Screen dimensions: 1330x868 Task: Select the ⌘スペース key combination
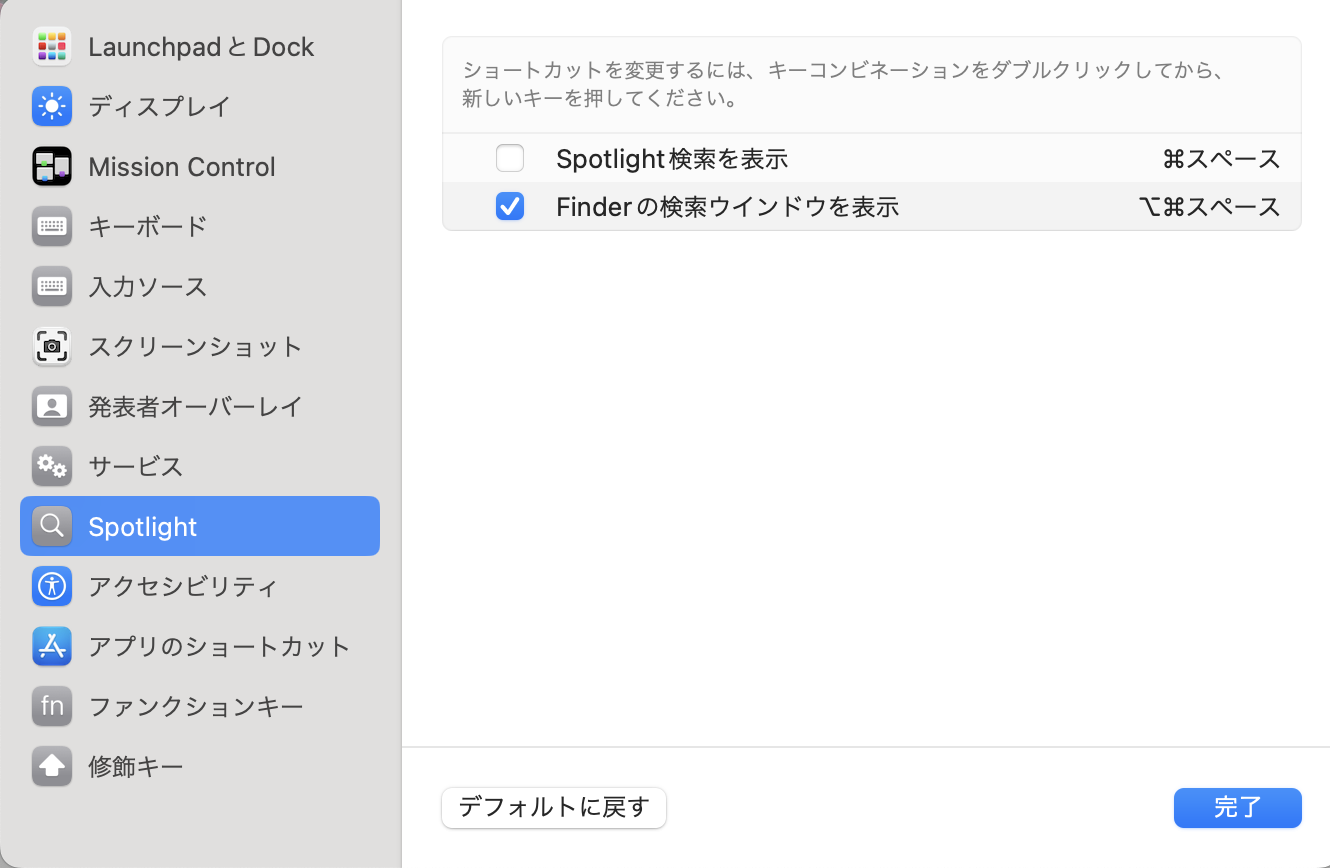pos(1221,158)
